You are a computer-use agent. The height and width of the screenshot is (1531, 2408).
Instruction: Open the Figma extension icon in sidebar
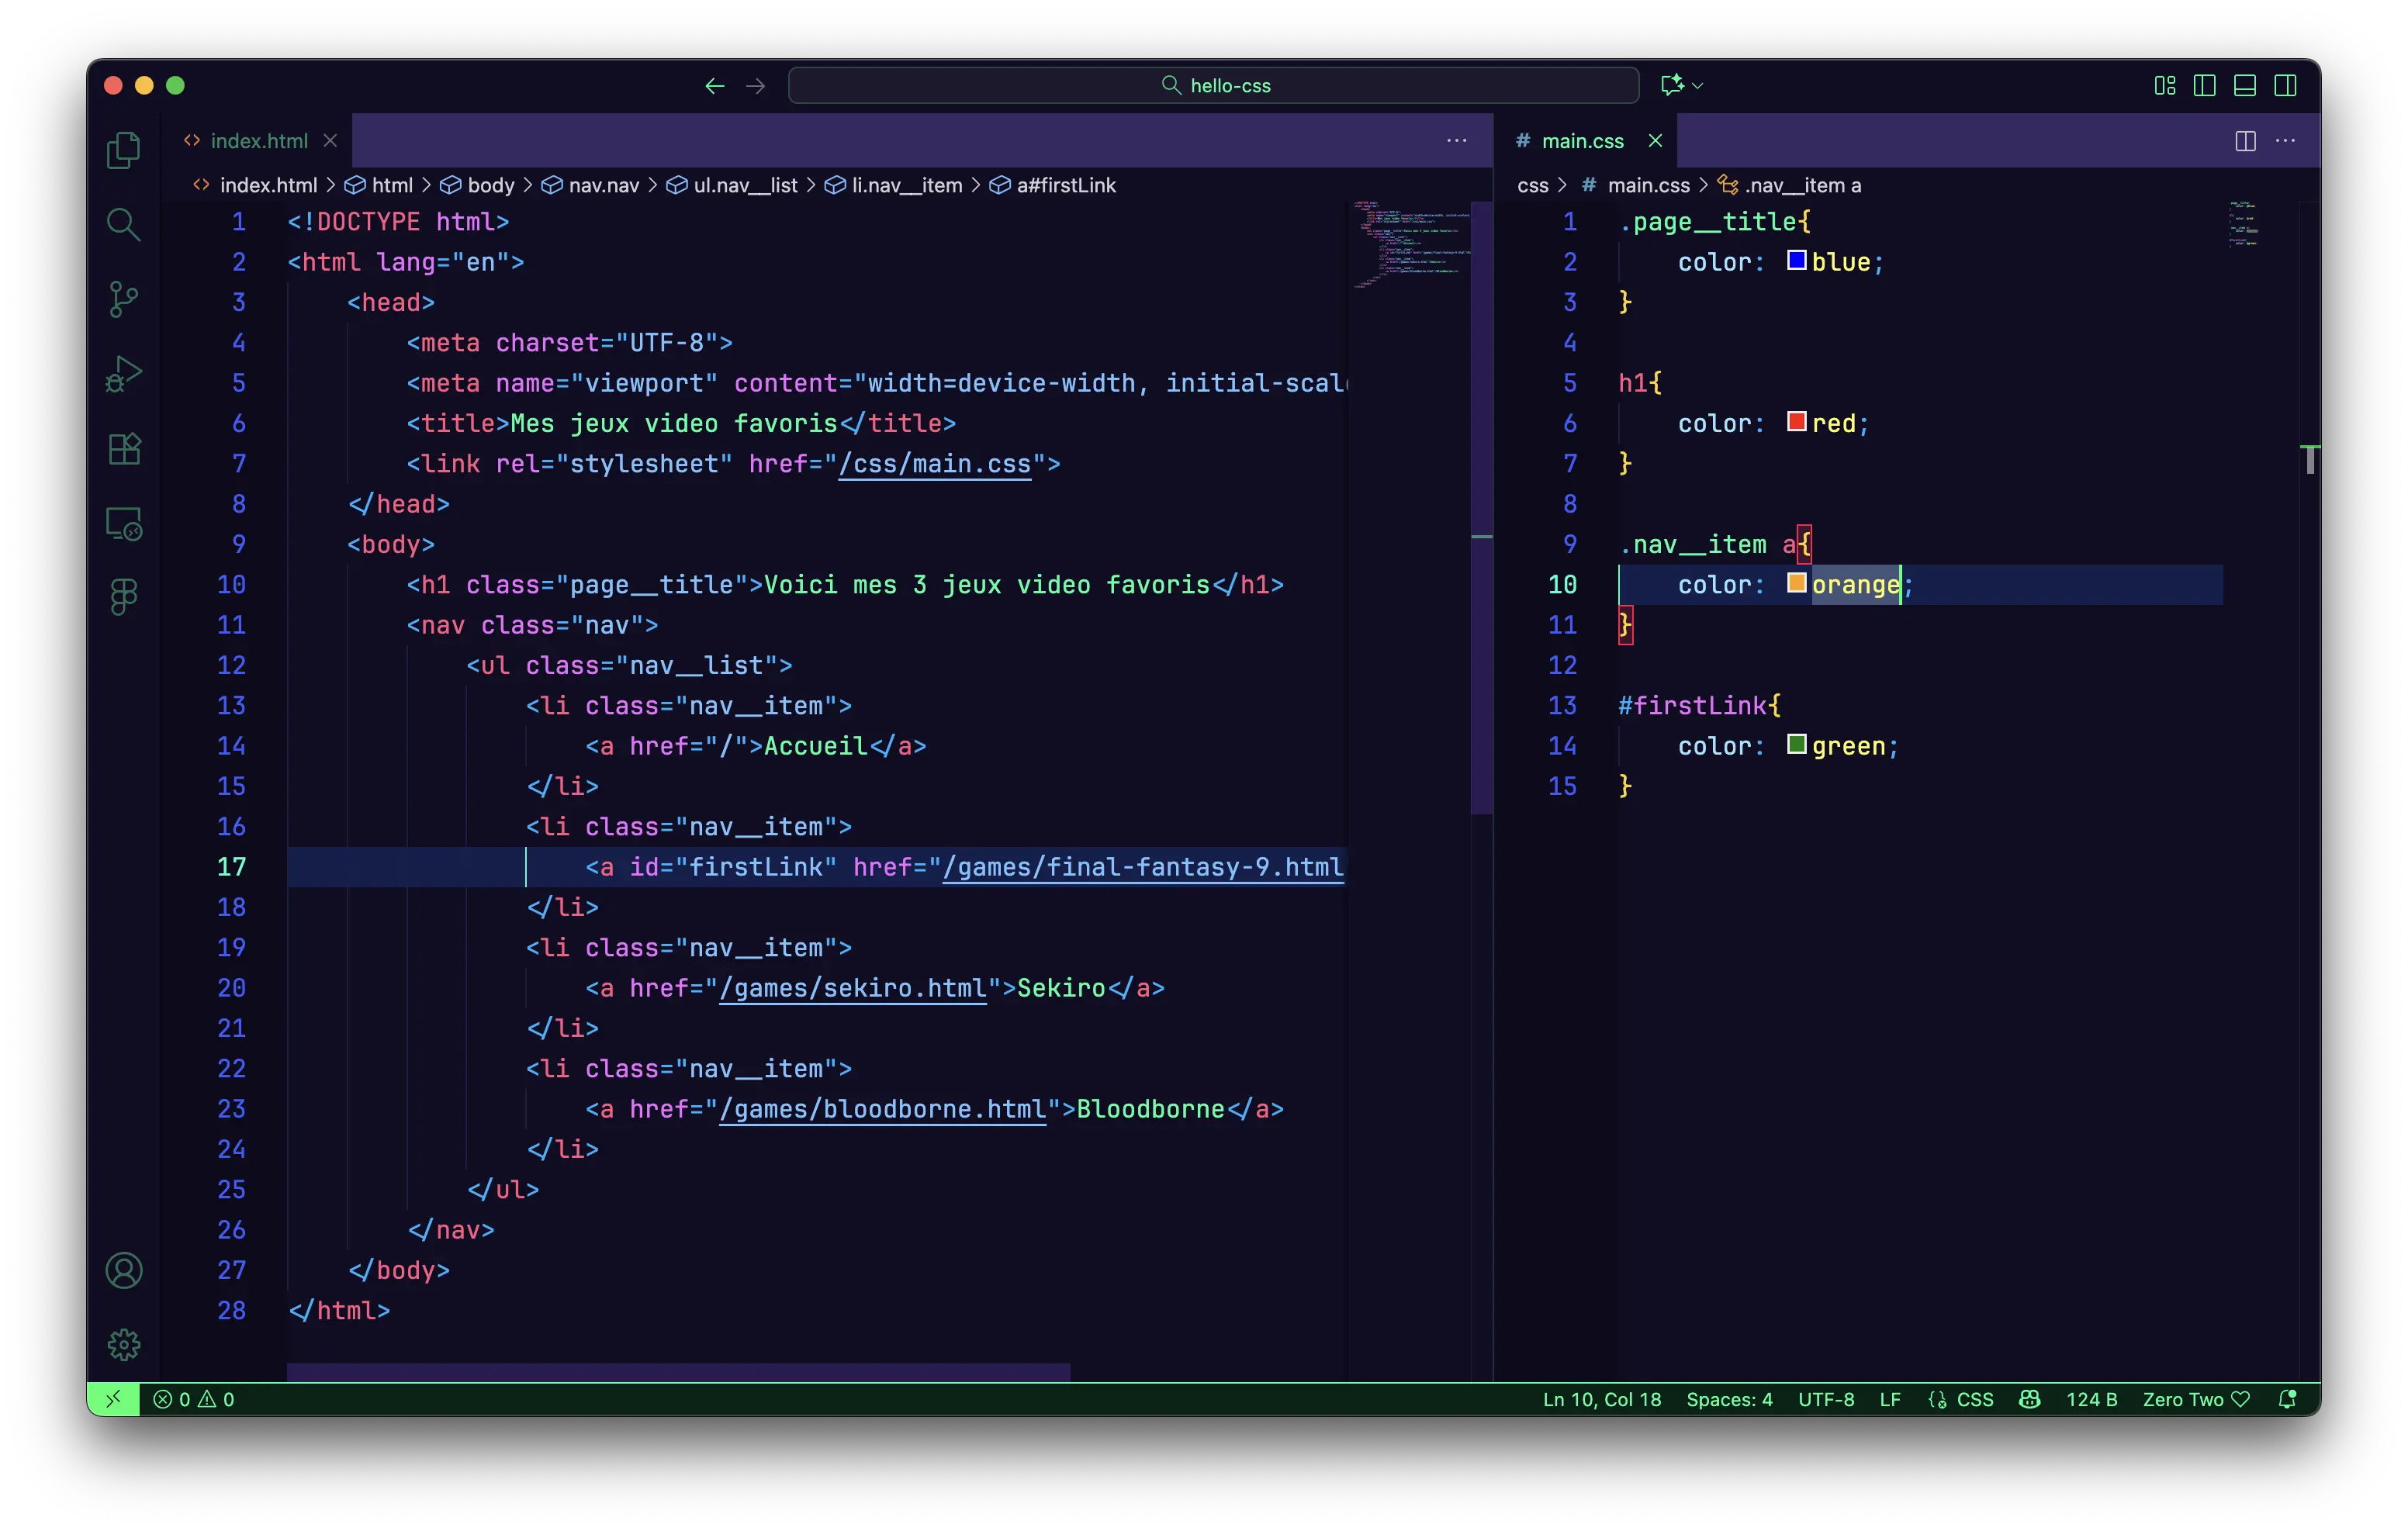tap(123, 597)
